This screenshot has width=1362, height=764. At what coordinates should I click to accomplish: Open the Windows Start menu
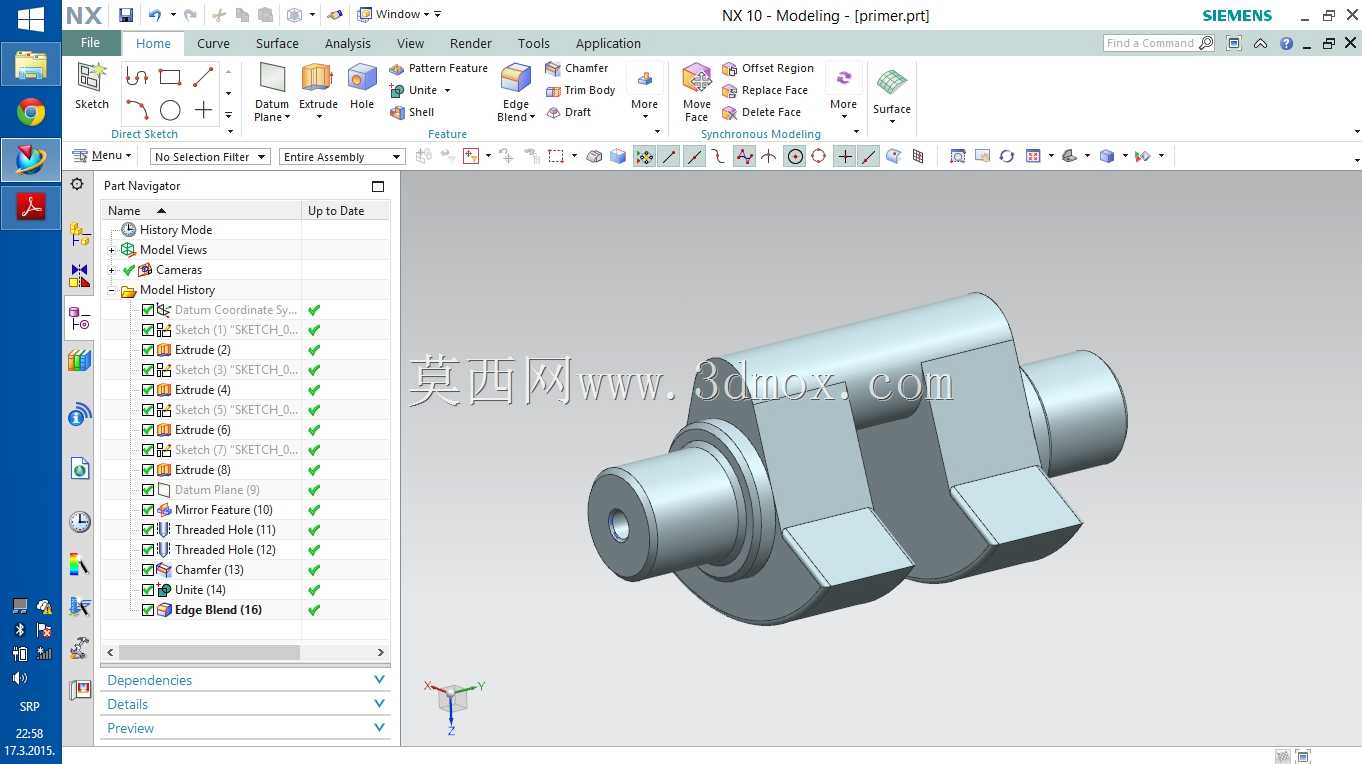[x=31, y=18]
